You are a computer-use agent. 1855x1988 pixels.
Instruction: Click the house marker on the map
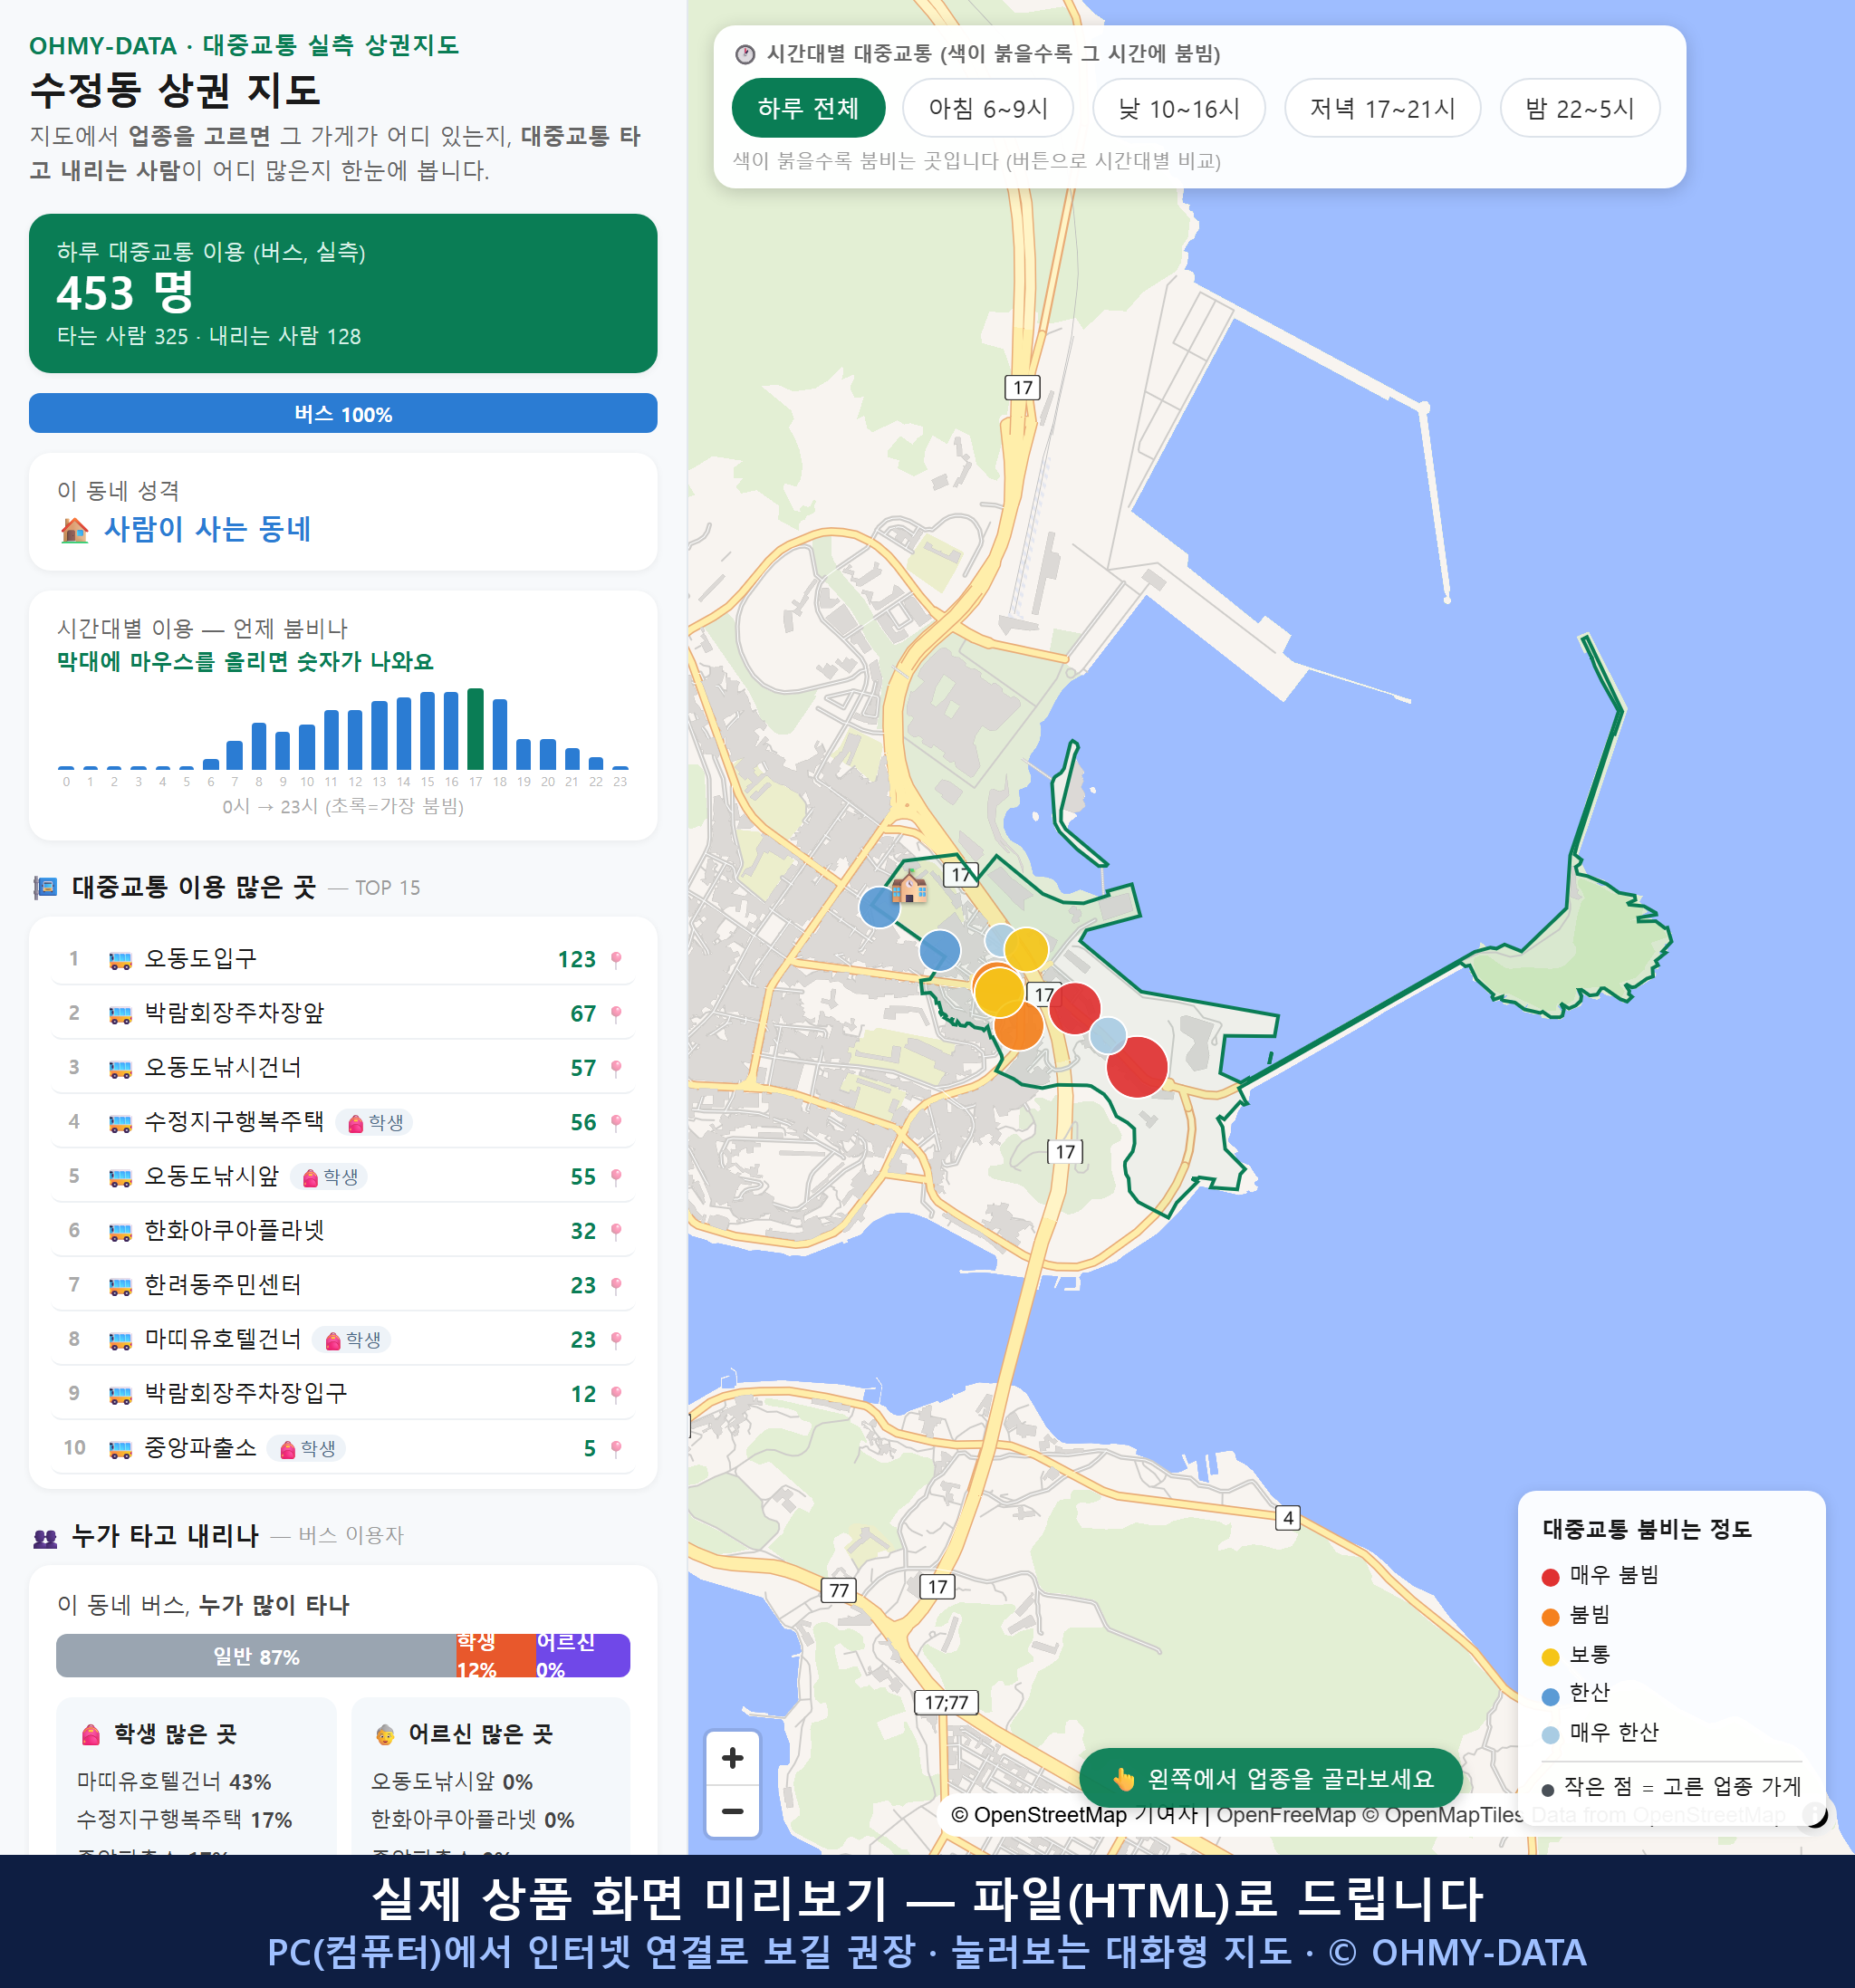tap(909, 886)
